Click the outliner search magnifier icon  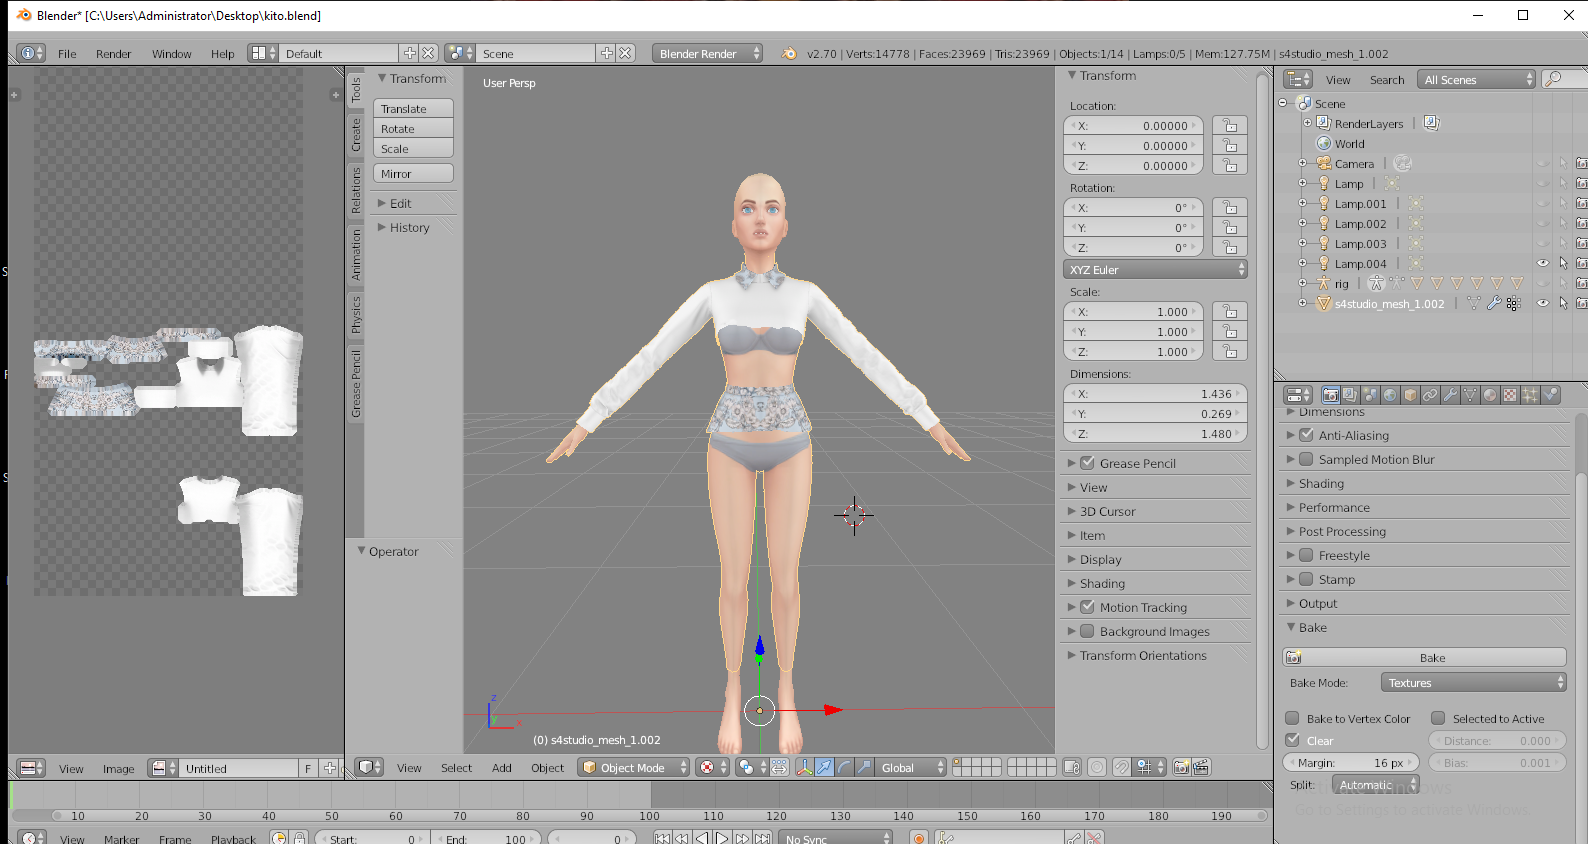1554,79
